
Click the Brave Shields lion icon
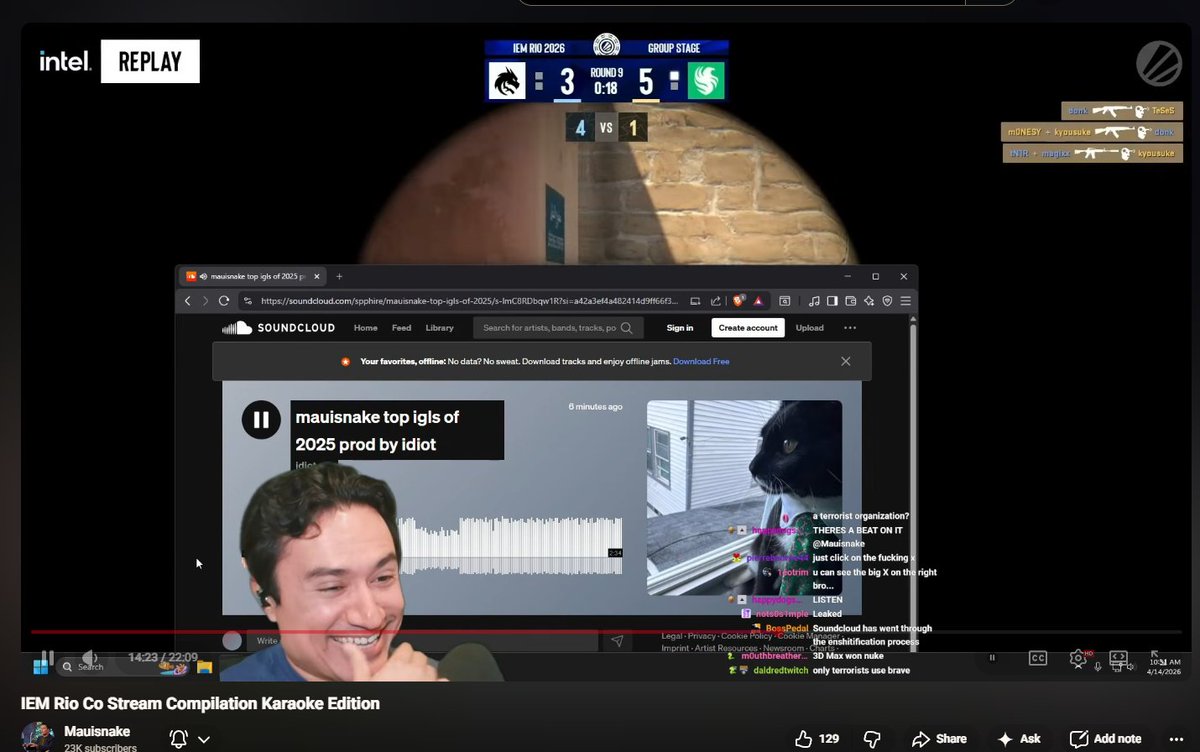pyautogui.click(x=739, y=300)
